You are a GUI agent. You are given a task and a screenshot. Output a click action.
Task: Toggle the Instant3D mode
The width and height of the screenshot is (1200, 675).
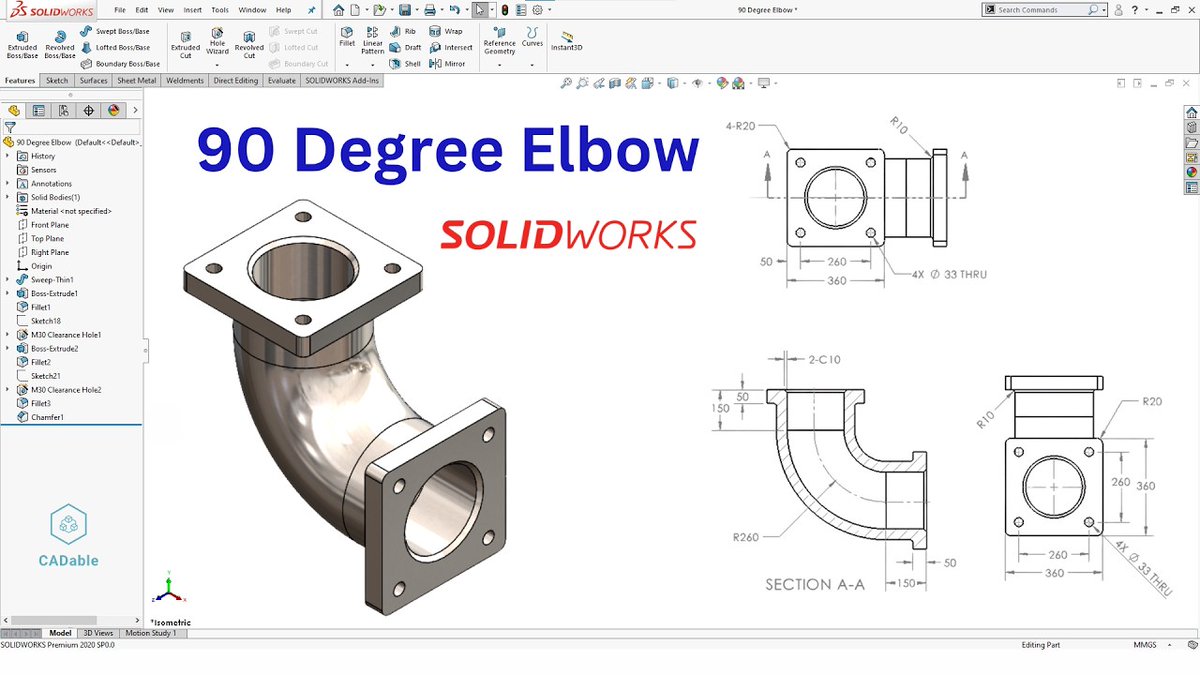pyautogui.click(x=567, y=40)
